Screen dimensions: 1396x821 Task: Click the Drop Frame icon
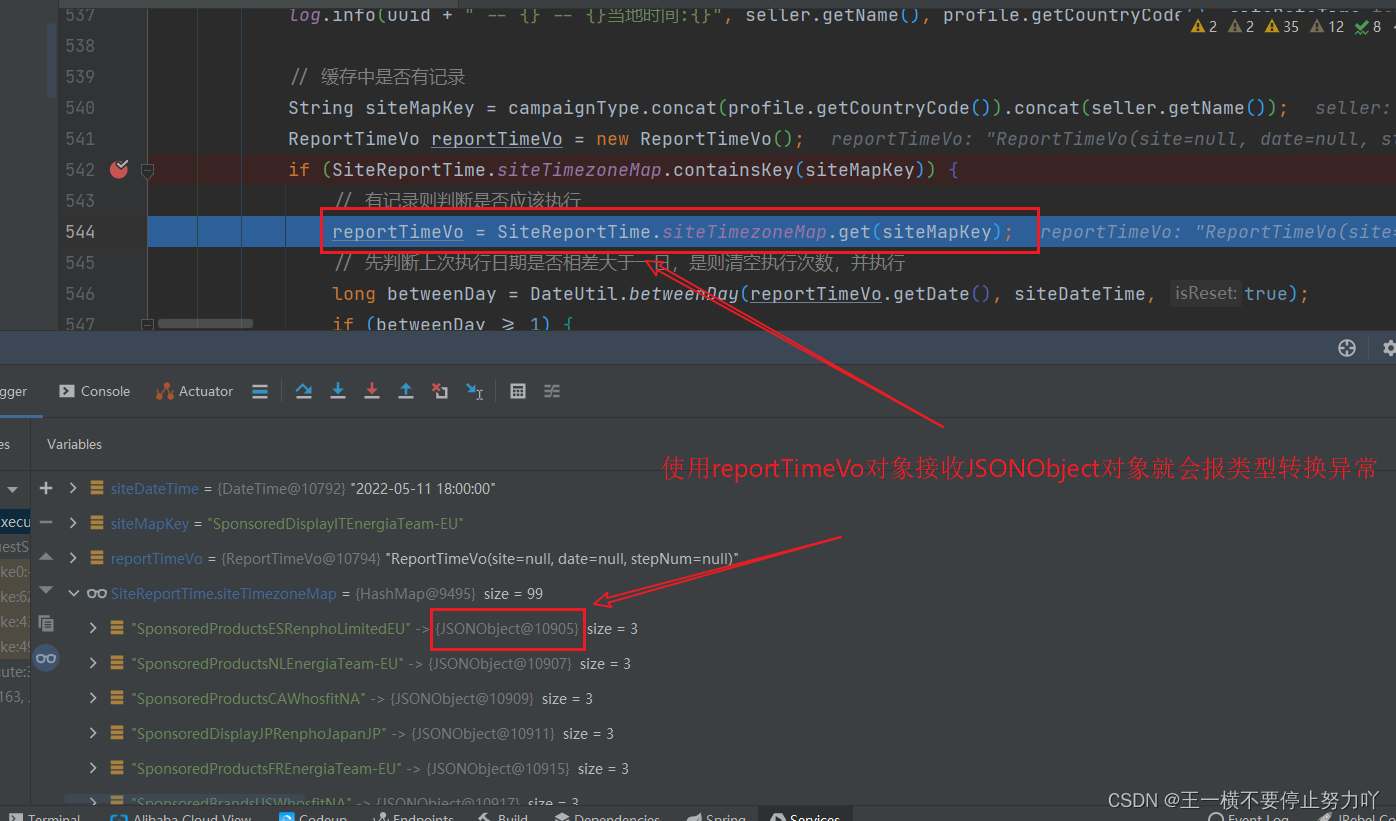point(440,391)
